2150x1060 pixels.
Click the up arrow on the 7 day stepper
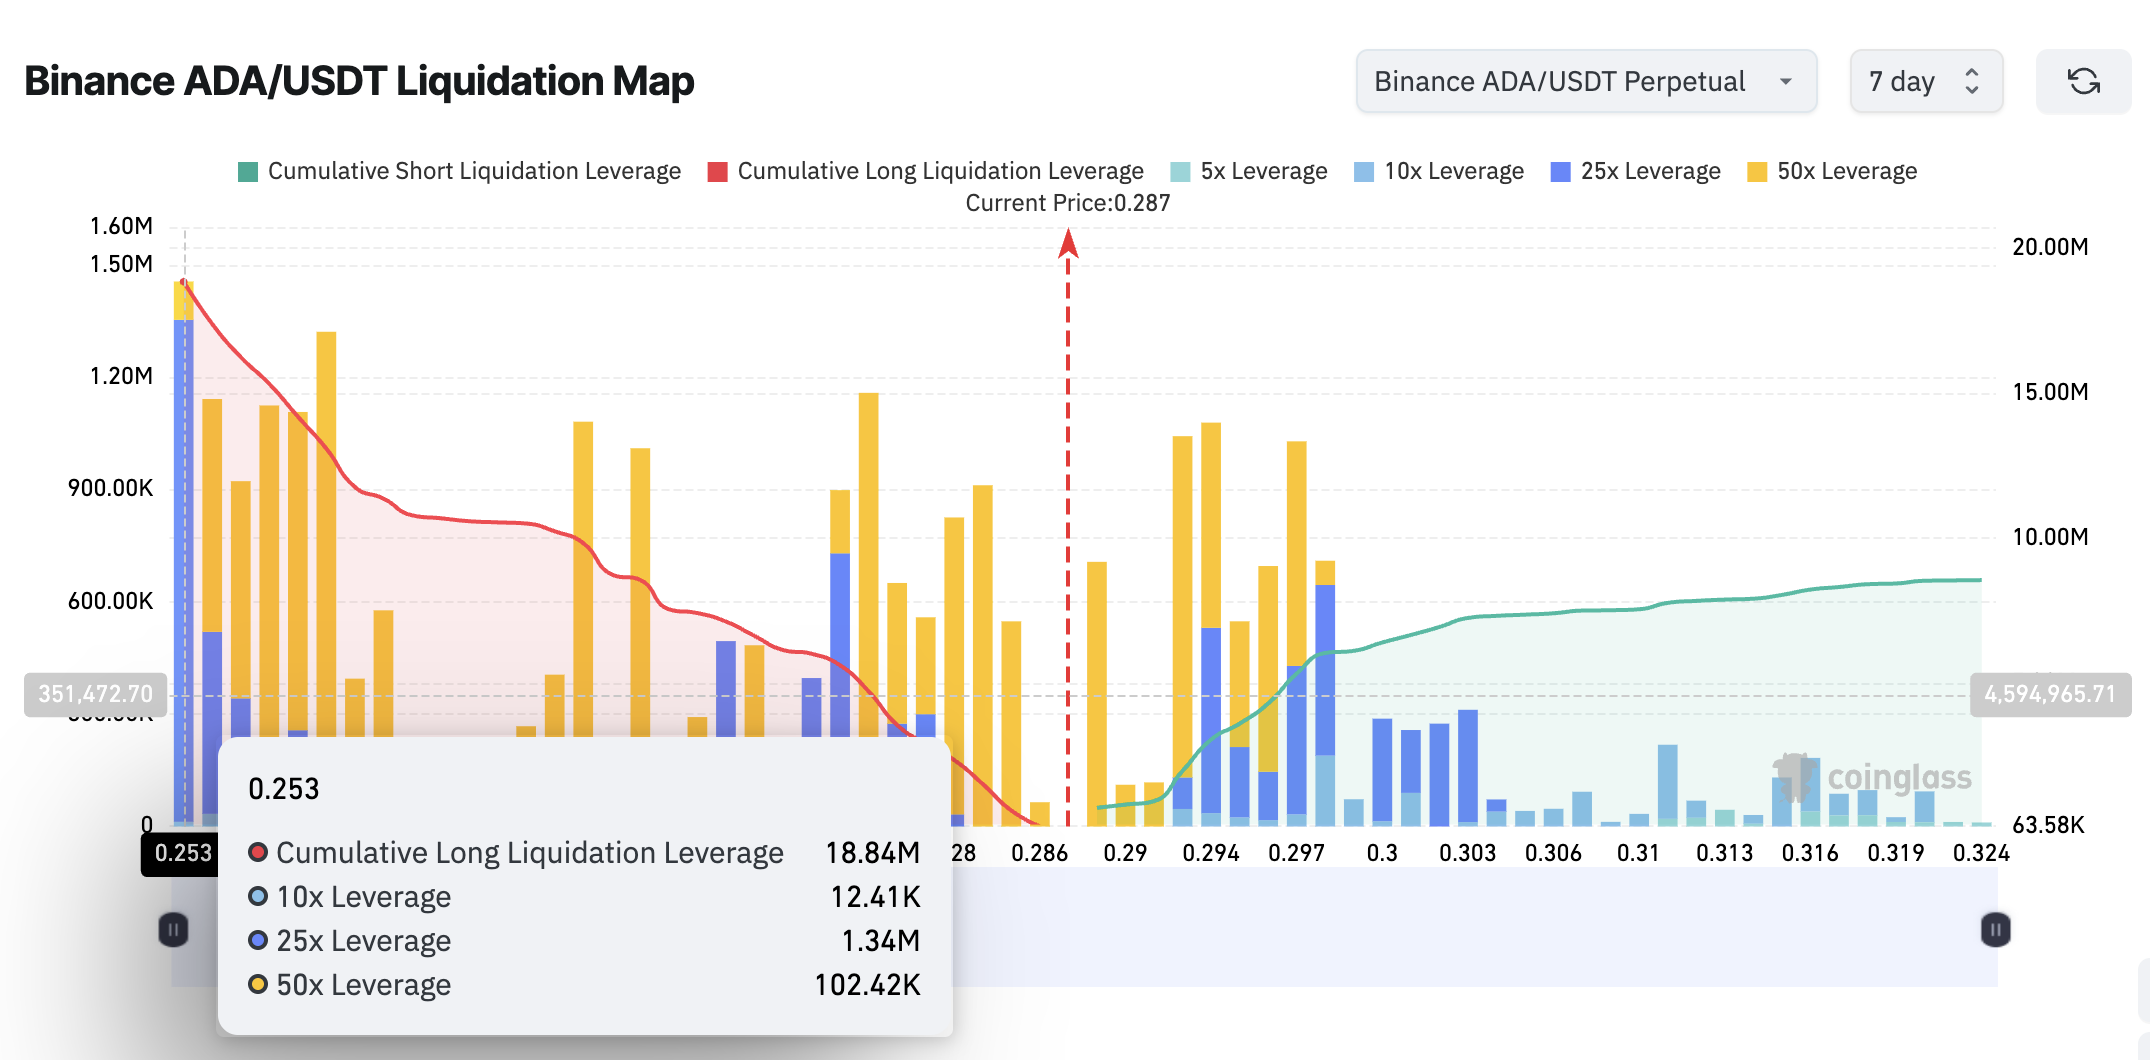(x=1970, y=72)
